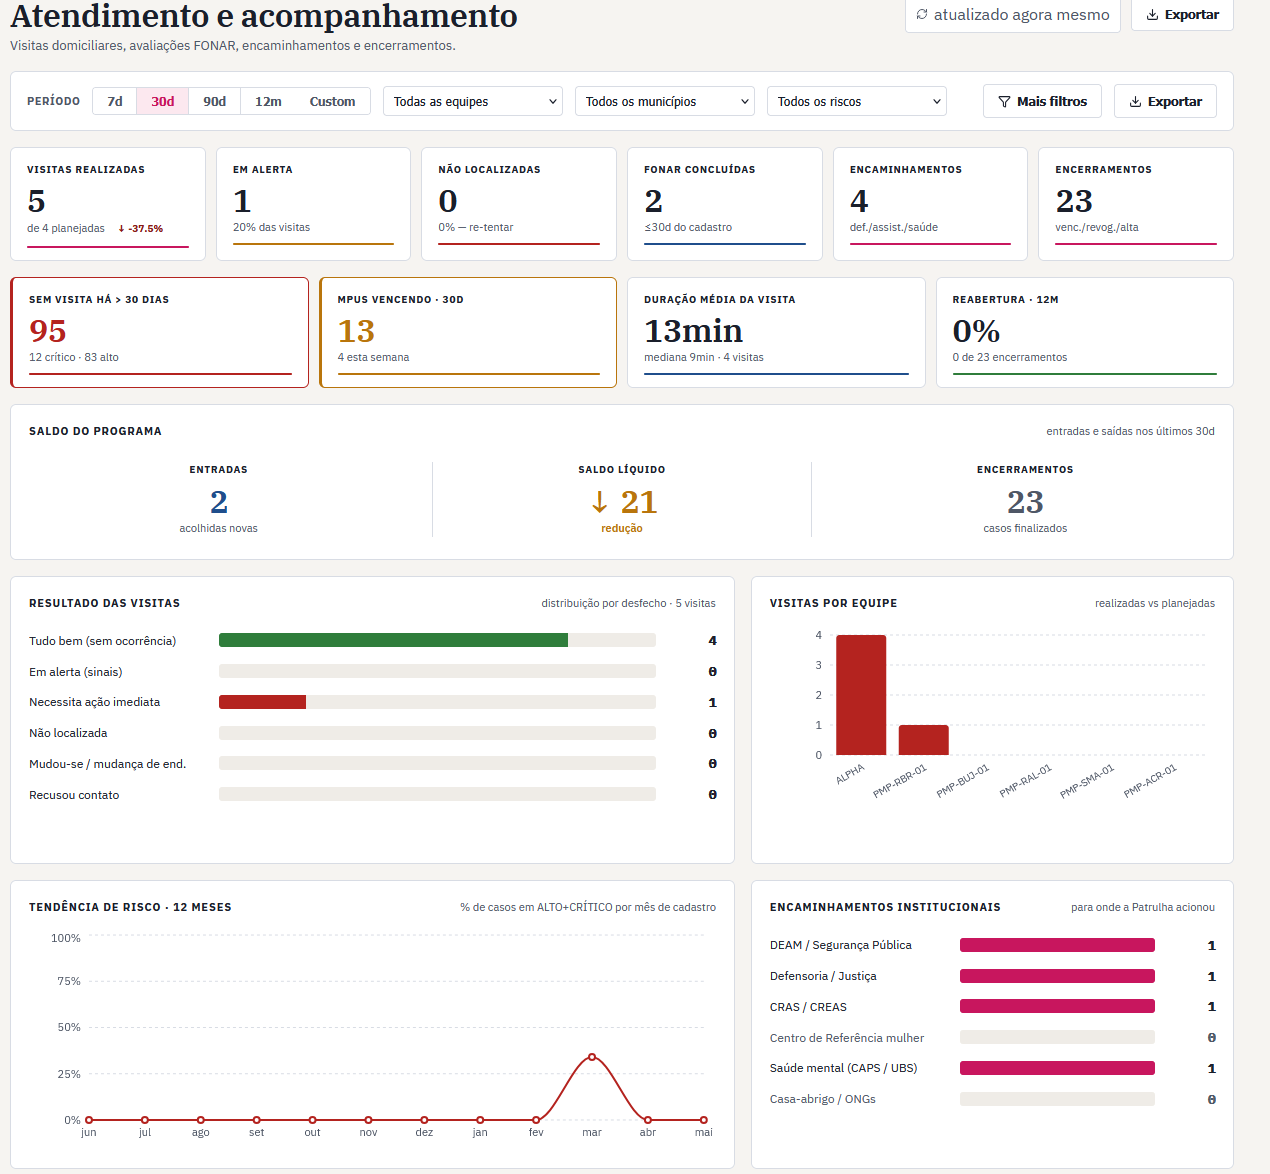
Task: Click the ALPHA team bar in chart
Action: click(861, 695)
